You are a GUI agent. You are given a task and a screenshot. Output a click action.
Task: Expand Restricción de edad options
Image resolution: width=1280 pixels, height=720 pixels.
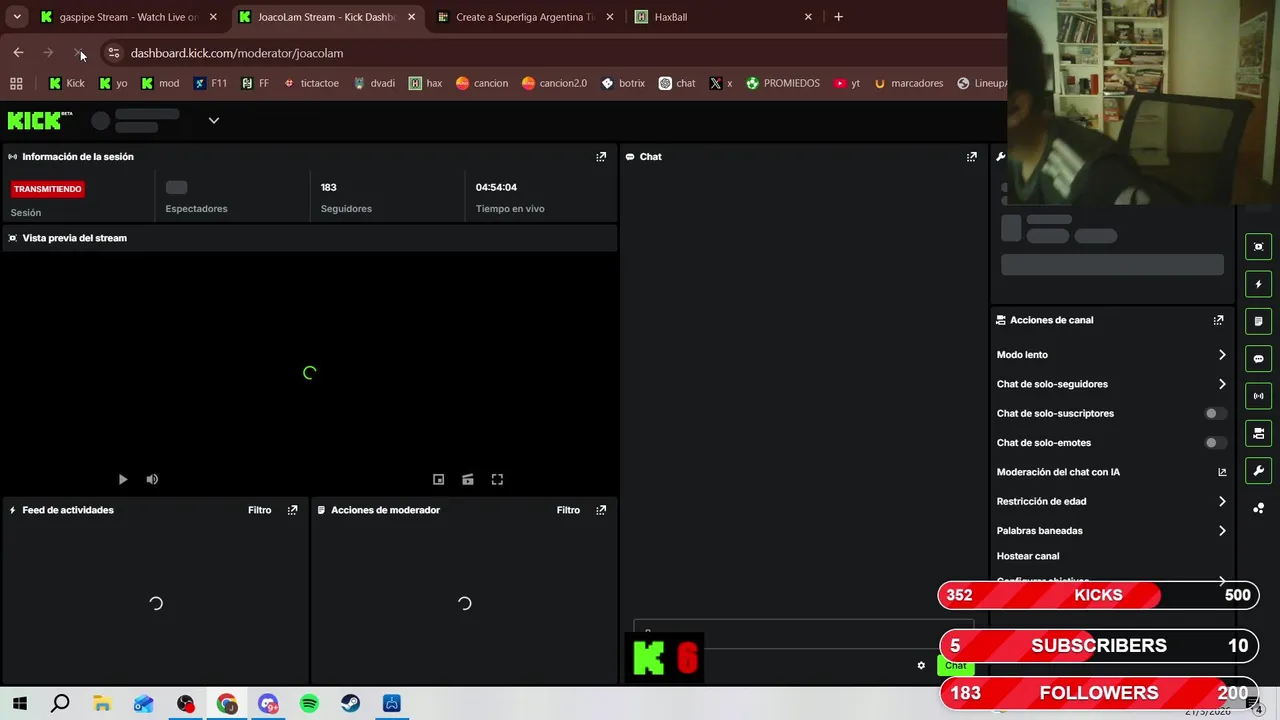coord(1222,502)
